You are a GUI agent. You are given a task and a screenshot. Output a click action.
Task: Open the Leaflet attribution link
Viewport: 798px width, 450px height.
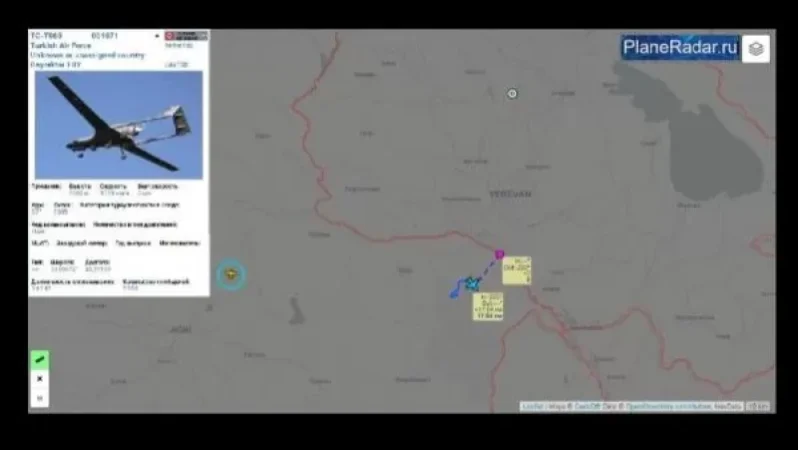tap(529, 406)
